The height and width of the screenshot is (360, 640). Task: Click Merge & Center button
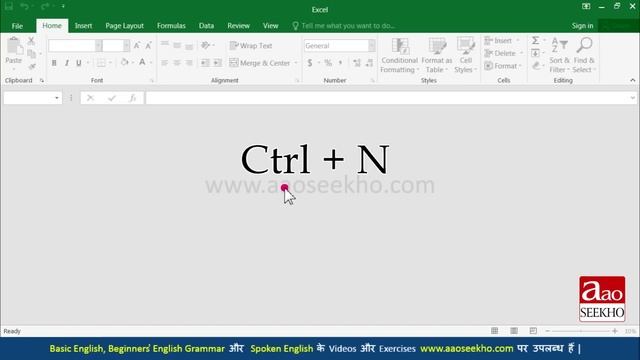pos(260,63)
